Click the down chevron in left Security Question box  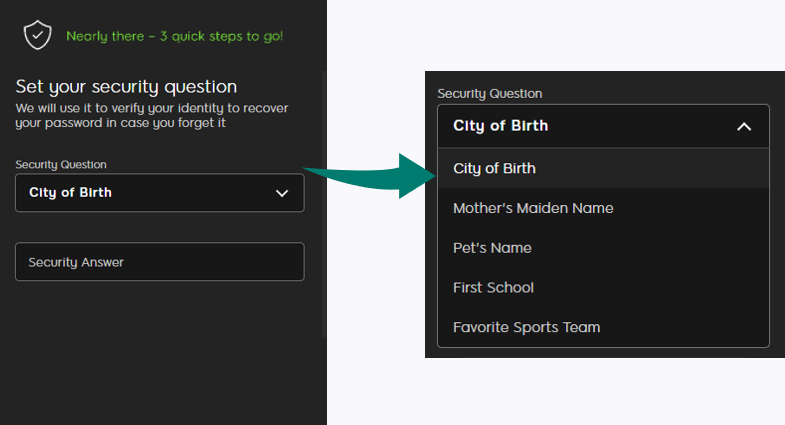[282, 193]
